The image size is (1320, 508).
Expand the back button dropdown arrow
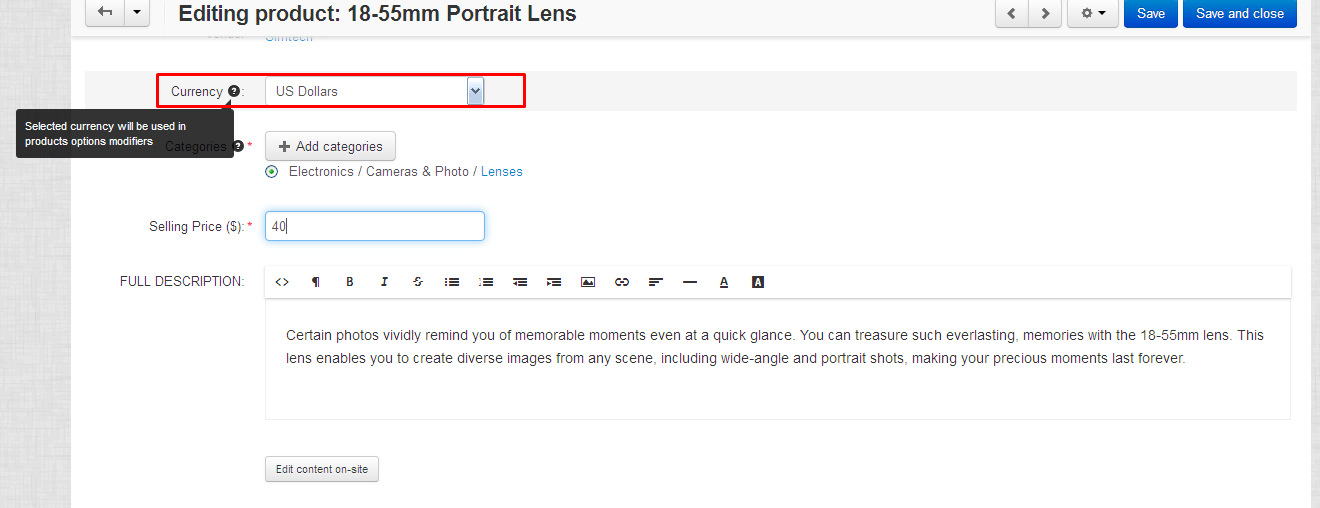pos(136,14)
